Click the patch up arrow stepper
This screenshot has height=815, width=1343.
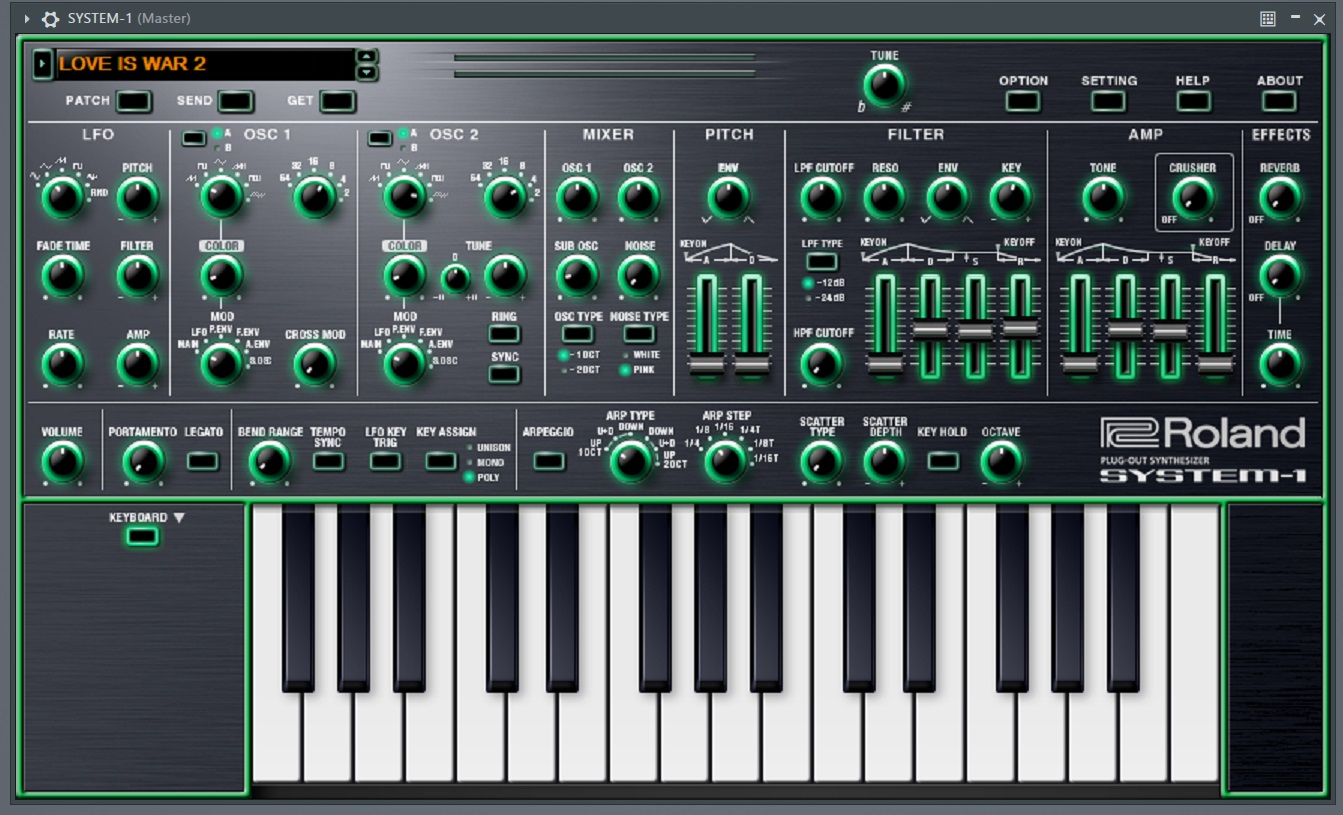coord(367,56)
